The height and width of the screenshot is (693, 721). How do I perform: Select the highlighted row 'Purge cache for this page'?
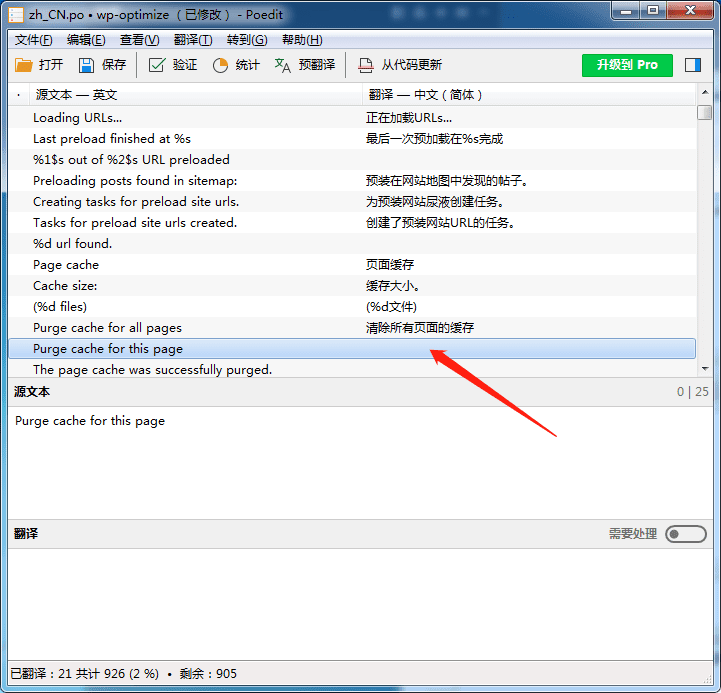[x=352, y=349]
